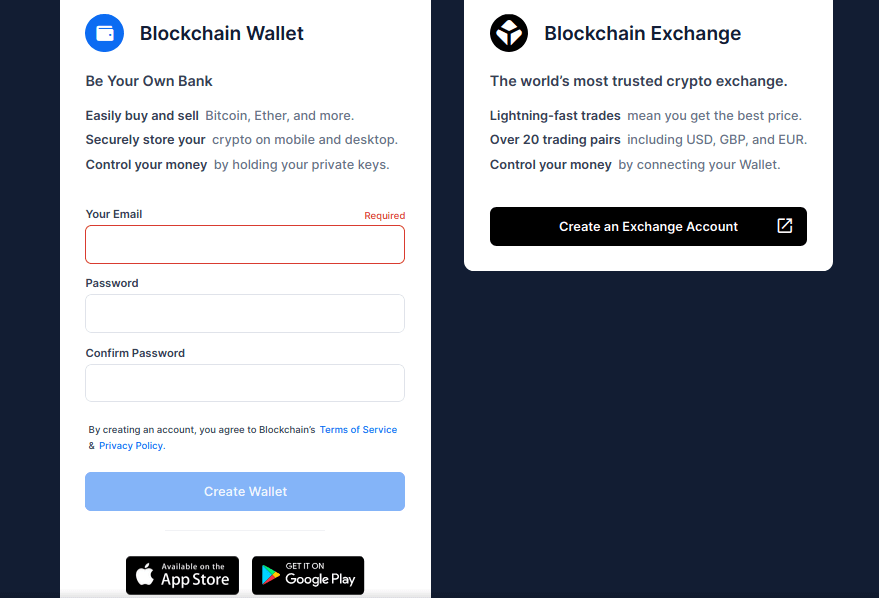Open the Privacy Policy link
This screenshot has width=879, height=598.
(131, 446)
